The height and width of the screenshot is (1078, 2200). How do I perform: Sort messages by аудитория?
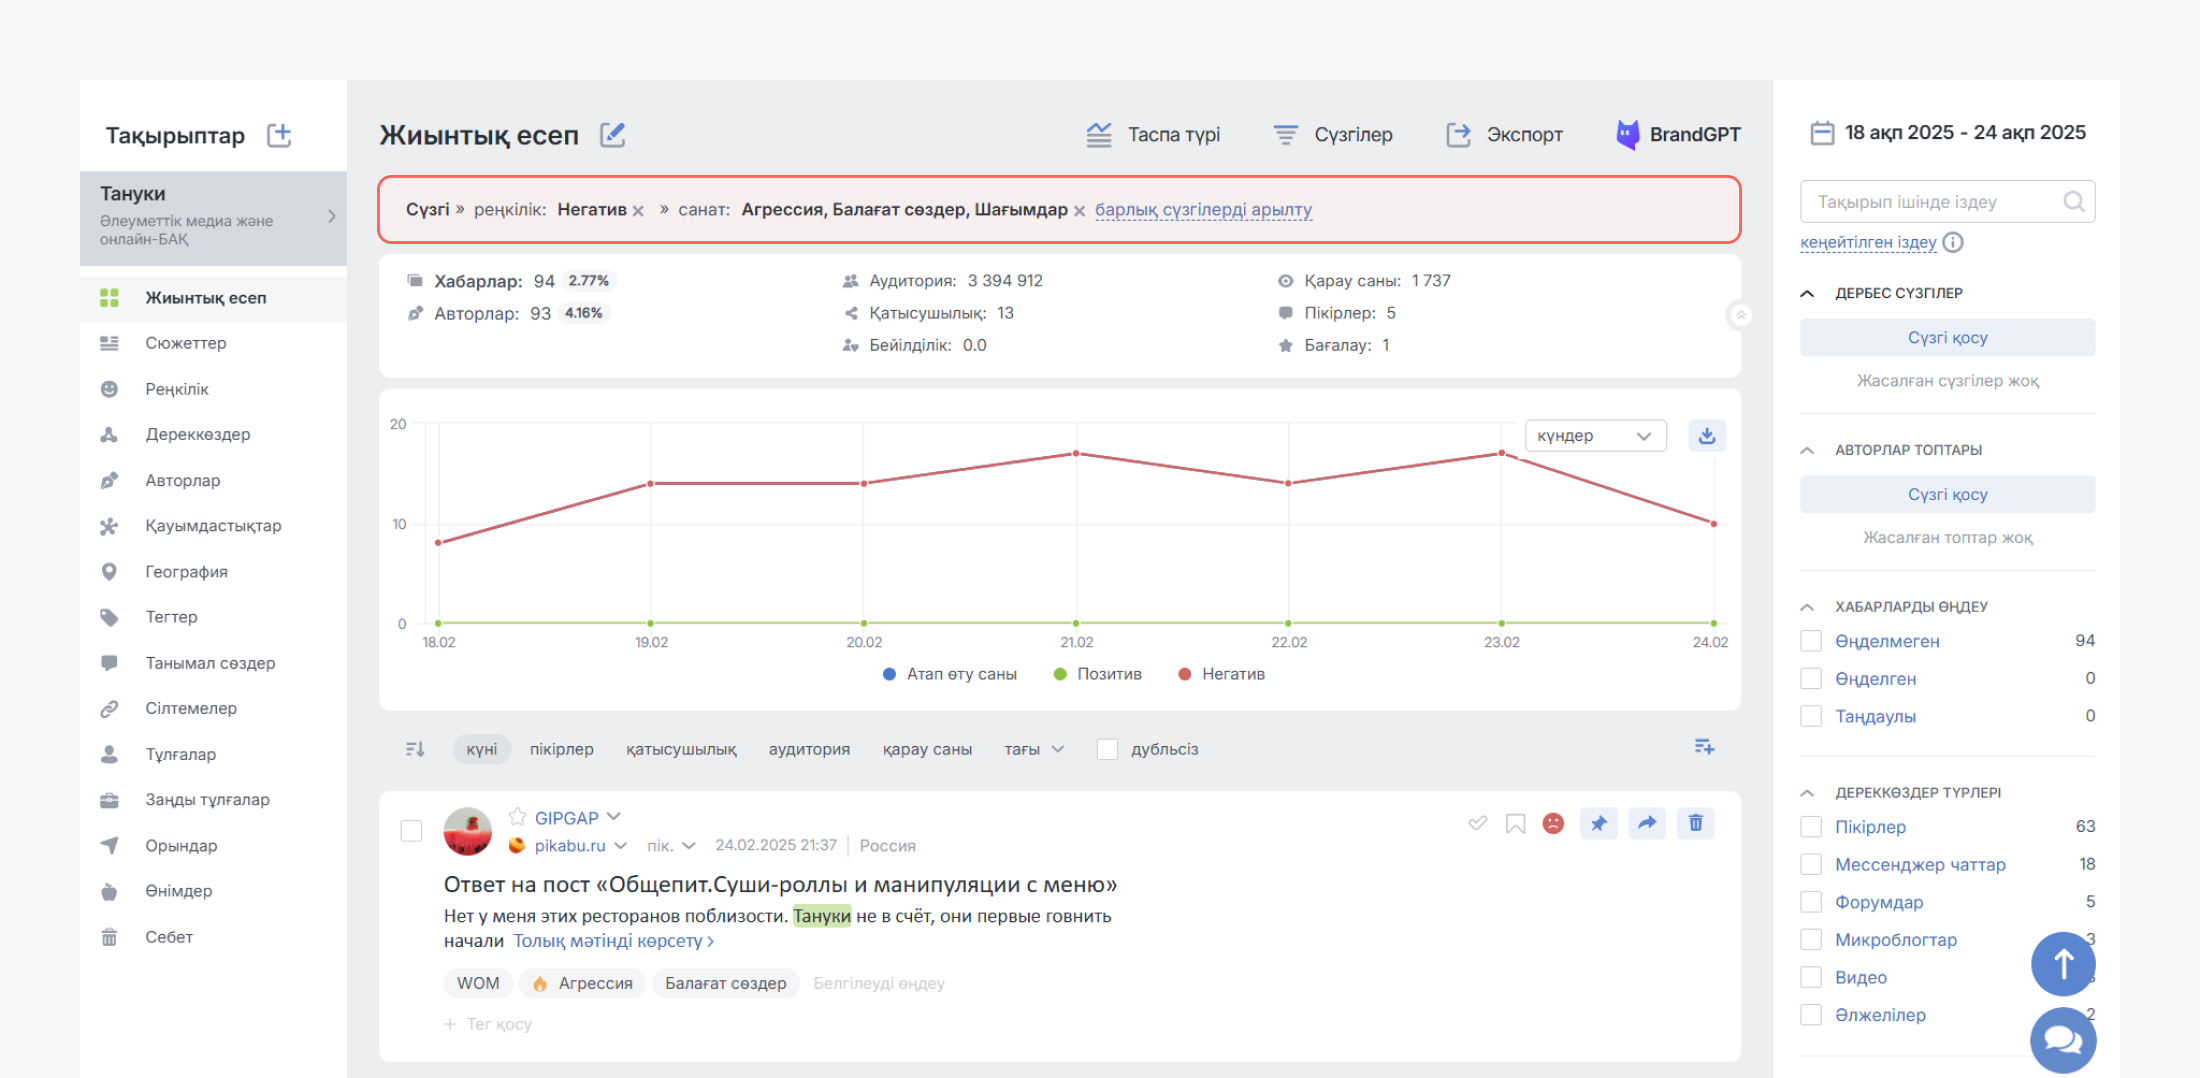(809, 749)
